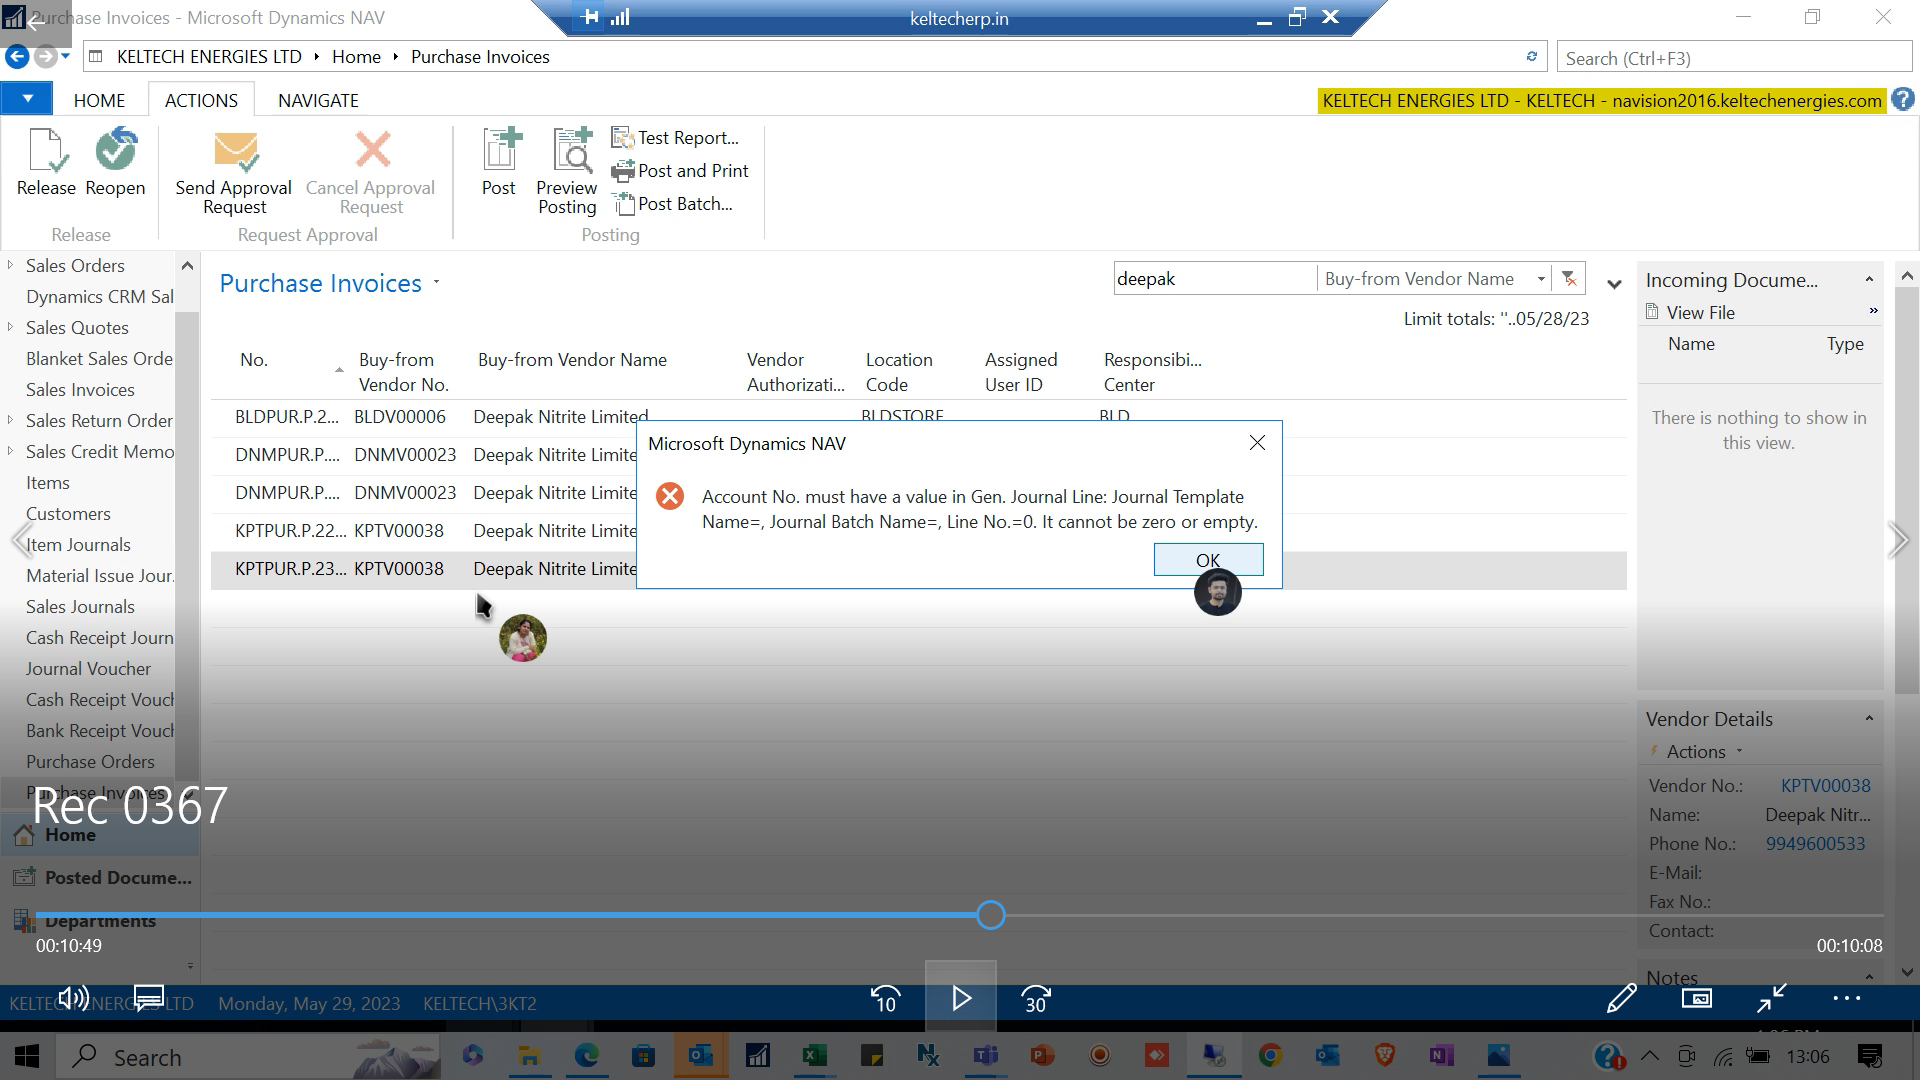Collapse the Incoming Documents pane
Screen dimensions: 1920x1080
(1868, 280)
